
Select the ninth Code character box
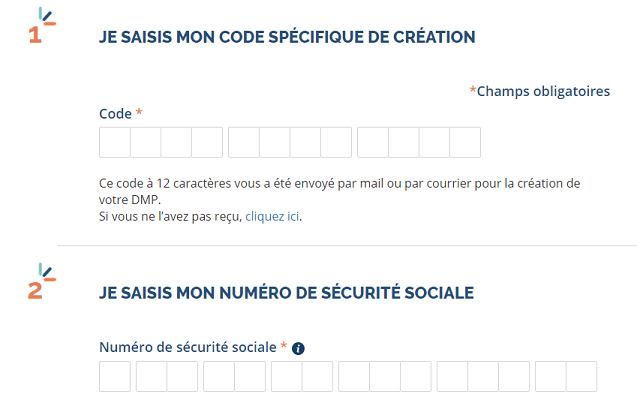373,143
